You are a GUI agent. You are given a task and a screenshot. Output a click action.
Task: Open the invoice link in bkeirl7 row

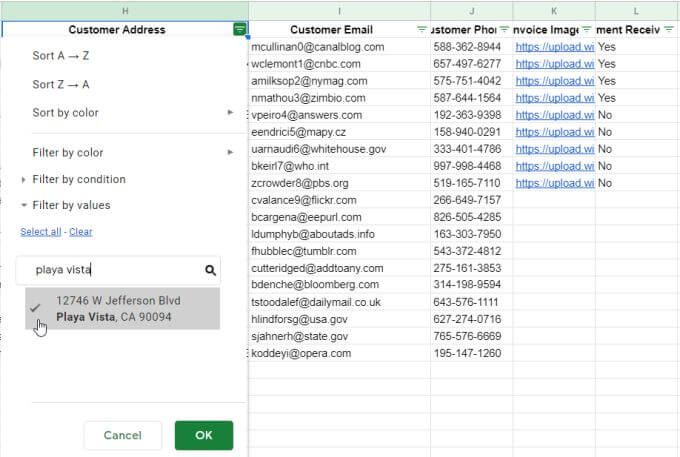pyautogui.click(x=555, y=166)
